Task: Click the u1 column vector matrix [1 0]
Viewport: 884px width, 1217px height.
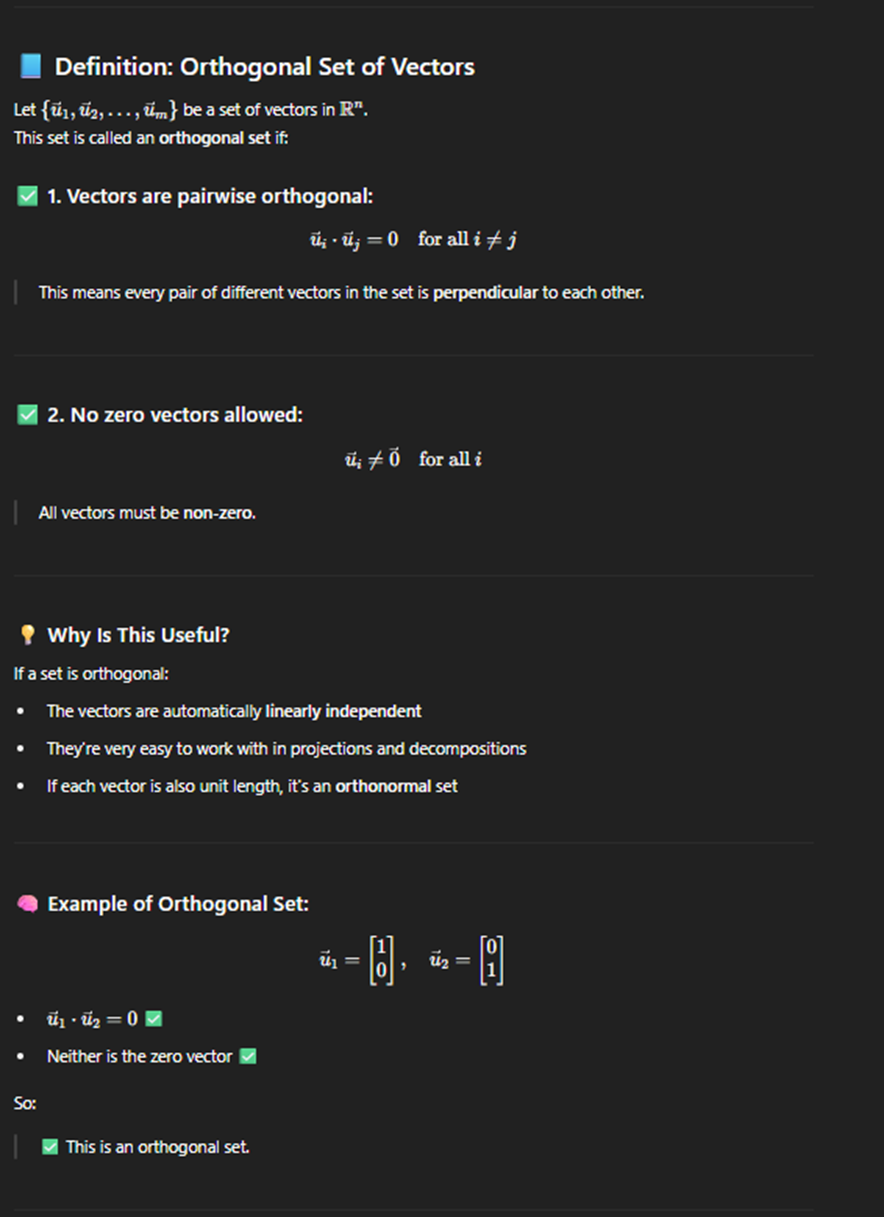Action: [x=382, y=960]
